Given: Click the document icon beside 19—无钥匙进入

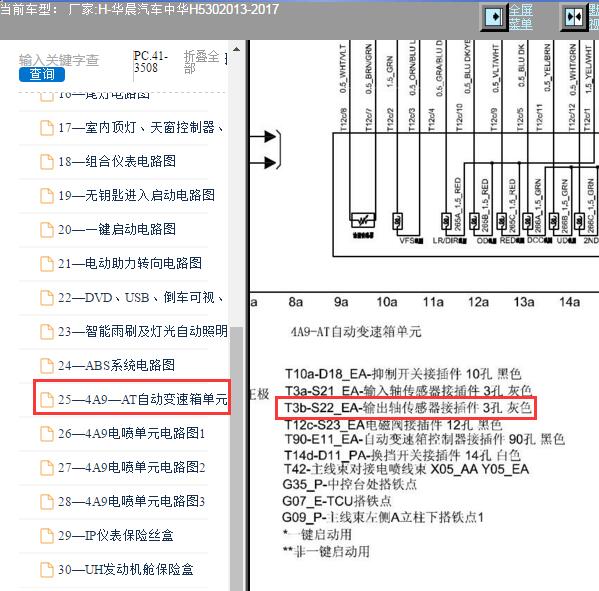Looking at the screenshot, I should (x=47, y=196).
